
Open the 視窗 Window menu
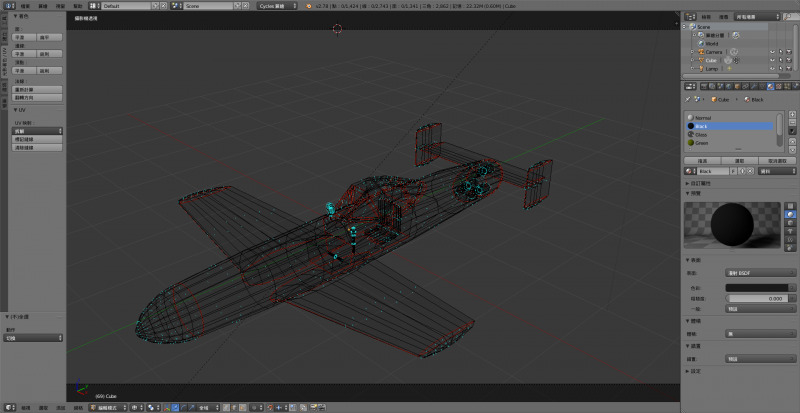coord(60,6)
